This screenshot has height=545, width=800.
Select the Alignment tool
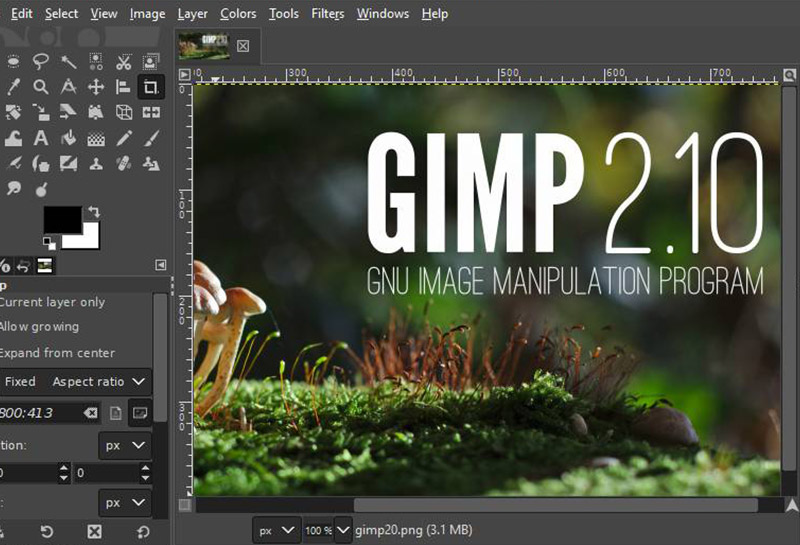123,87
